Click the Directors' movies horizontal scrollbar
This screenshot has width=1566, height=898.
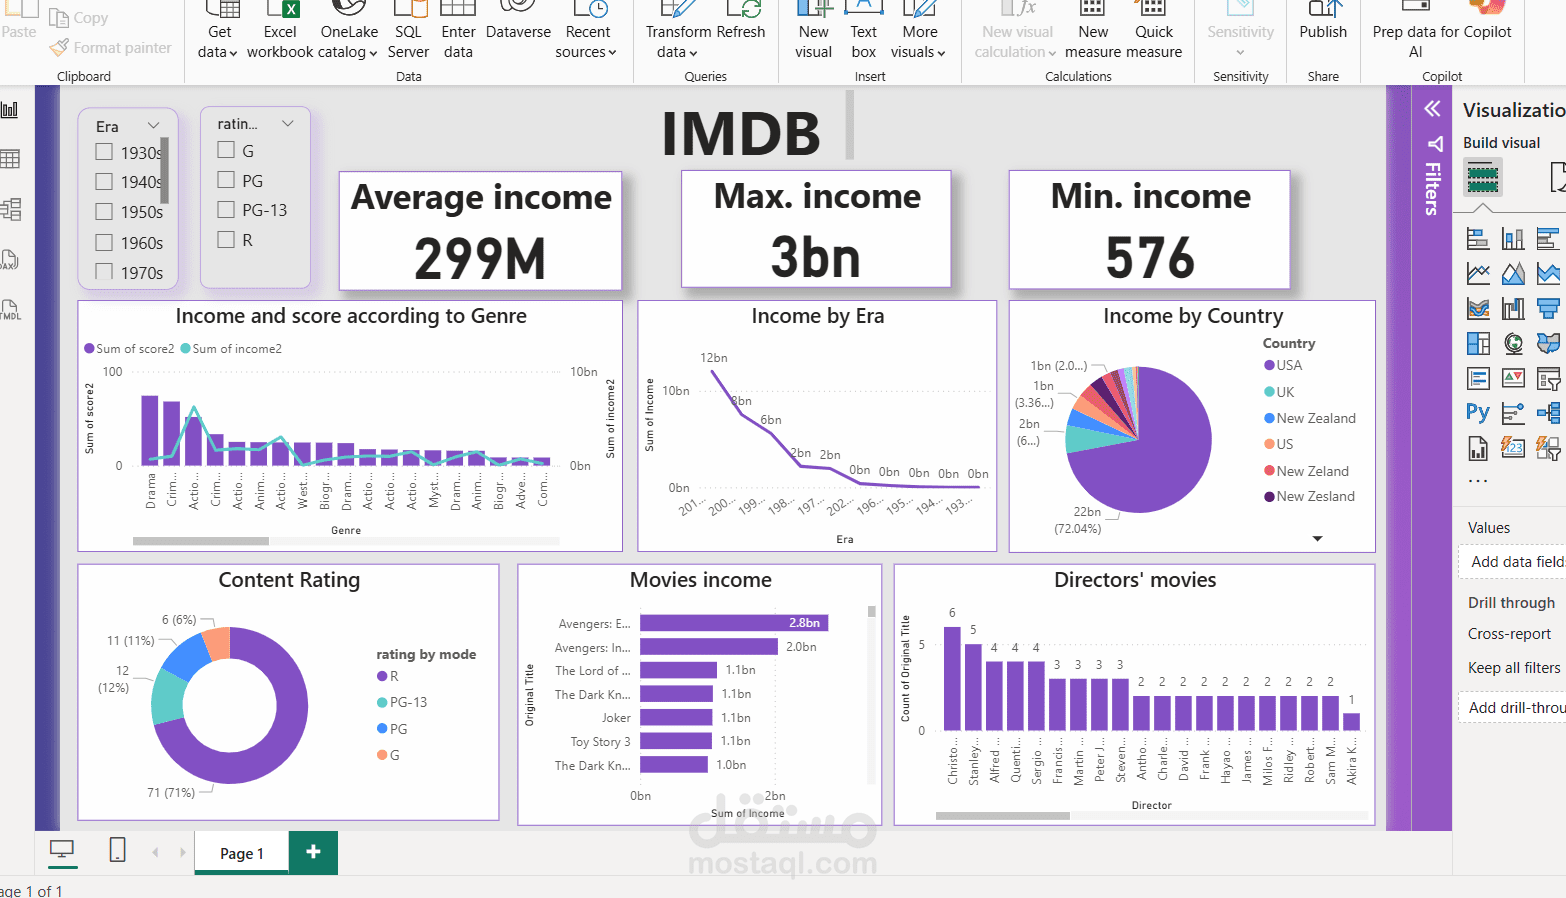[1002, 816]
